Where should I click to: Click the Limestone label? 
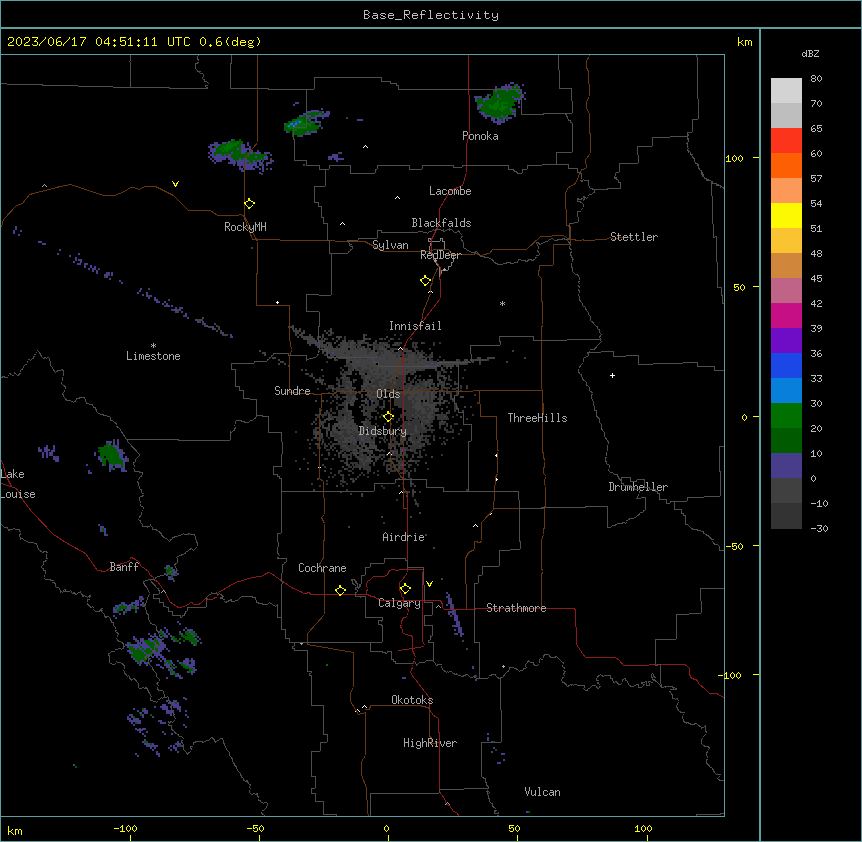[x=153, y=356]
